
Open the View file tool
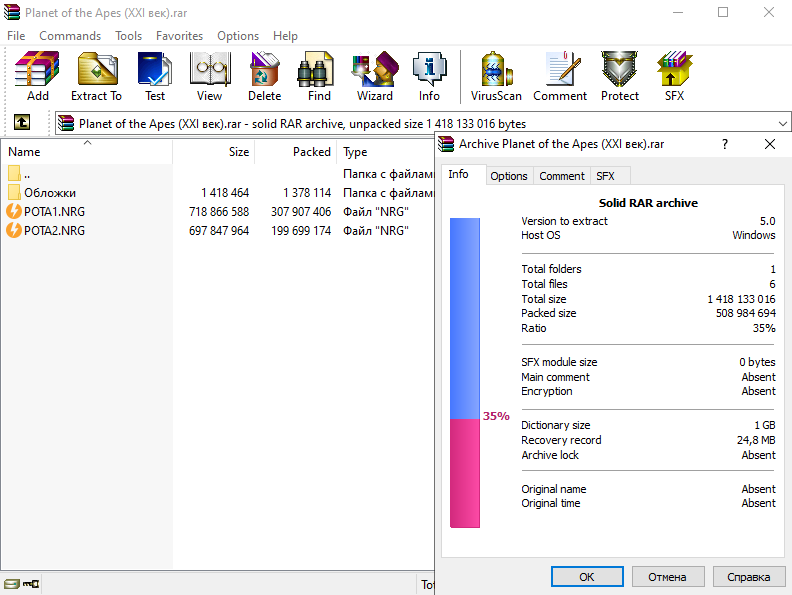[x=209, y=76]
